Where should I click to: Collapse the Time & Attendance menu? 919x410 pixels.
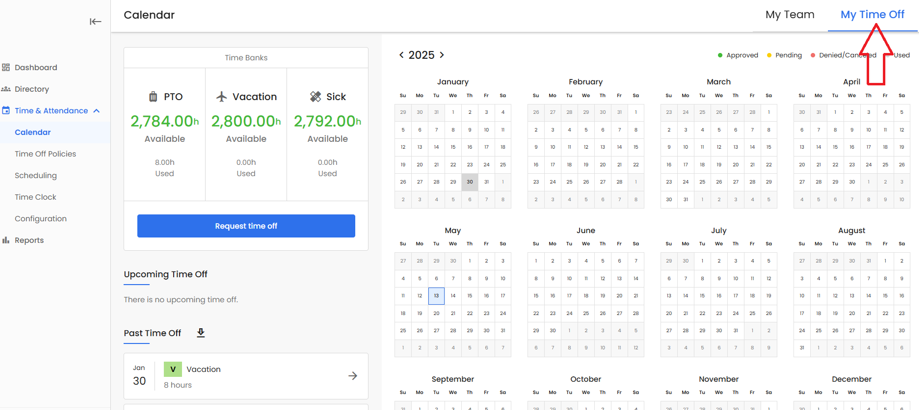(97, 111)
